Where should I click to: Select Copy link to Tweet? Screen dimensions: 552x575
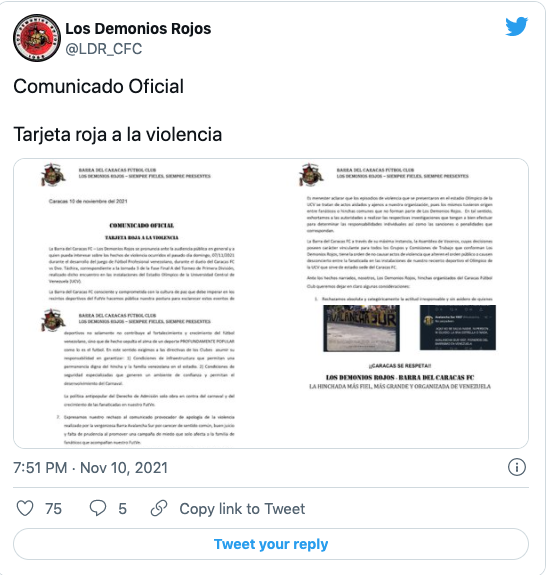point(242,509)
